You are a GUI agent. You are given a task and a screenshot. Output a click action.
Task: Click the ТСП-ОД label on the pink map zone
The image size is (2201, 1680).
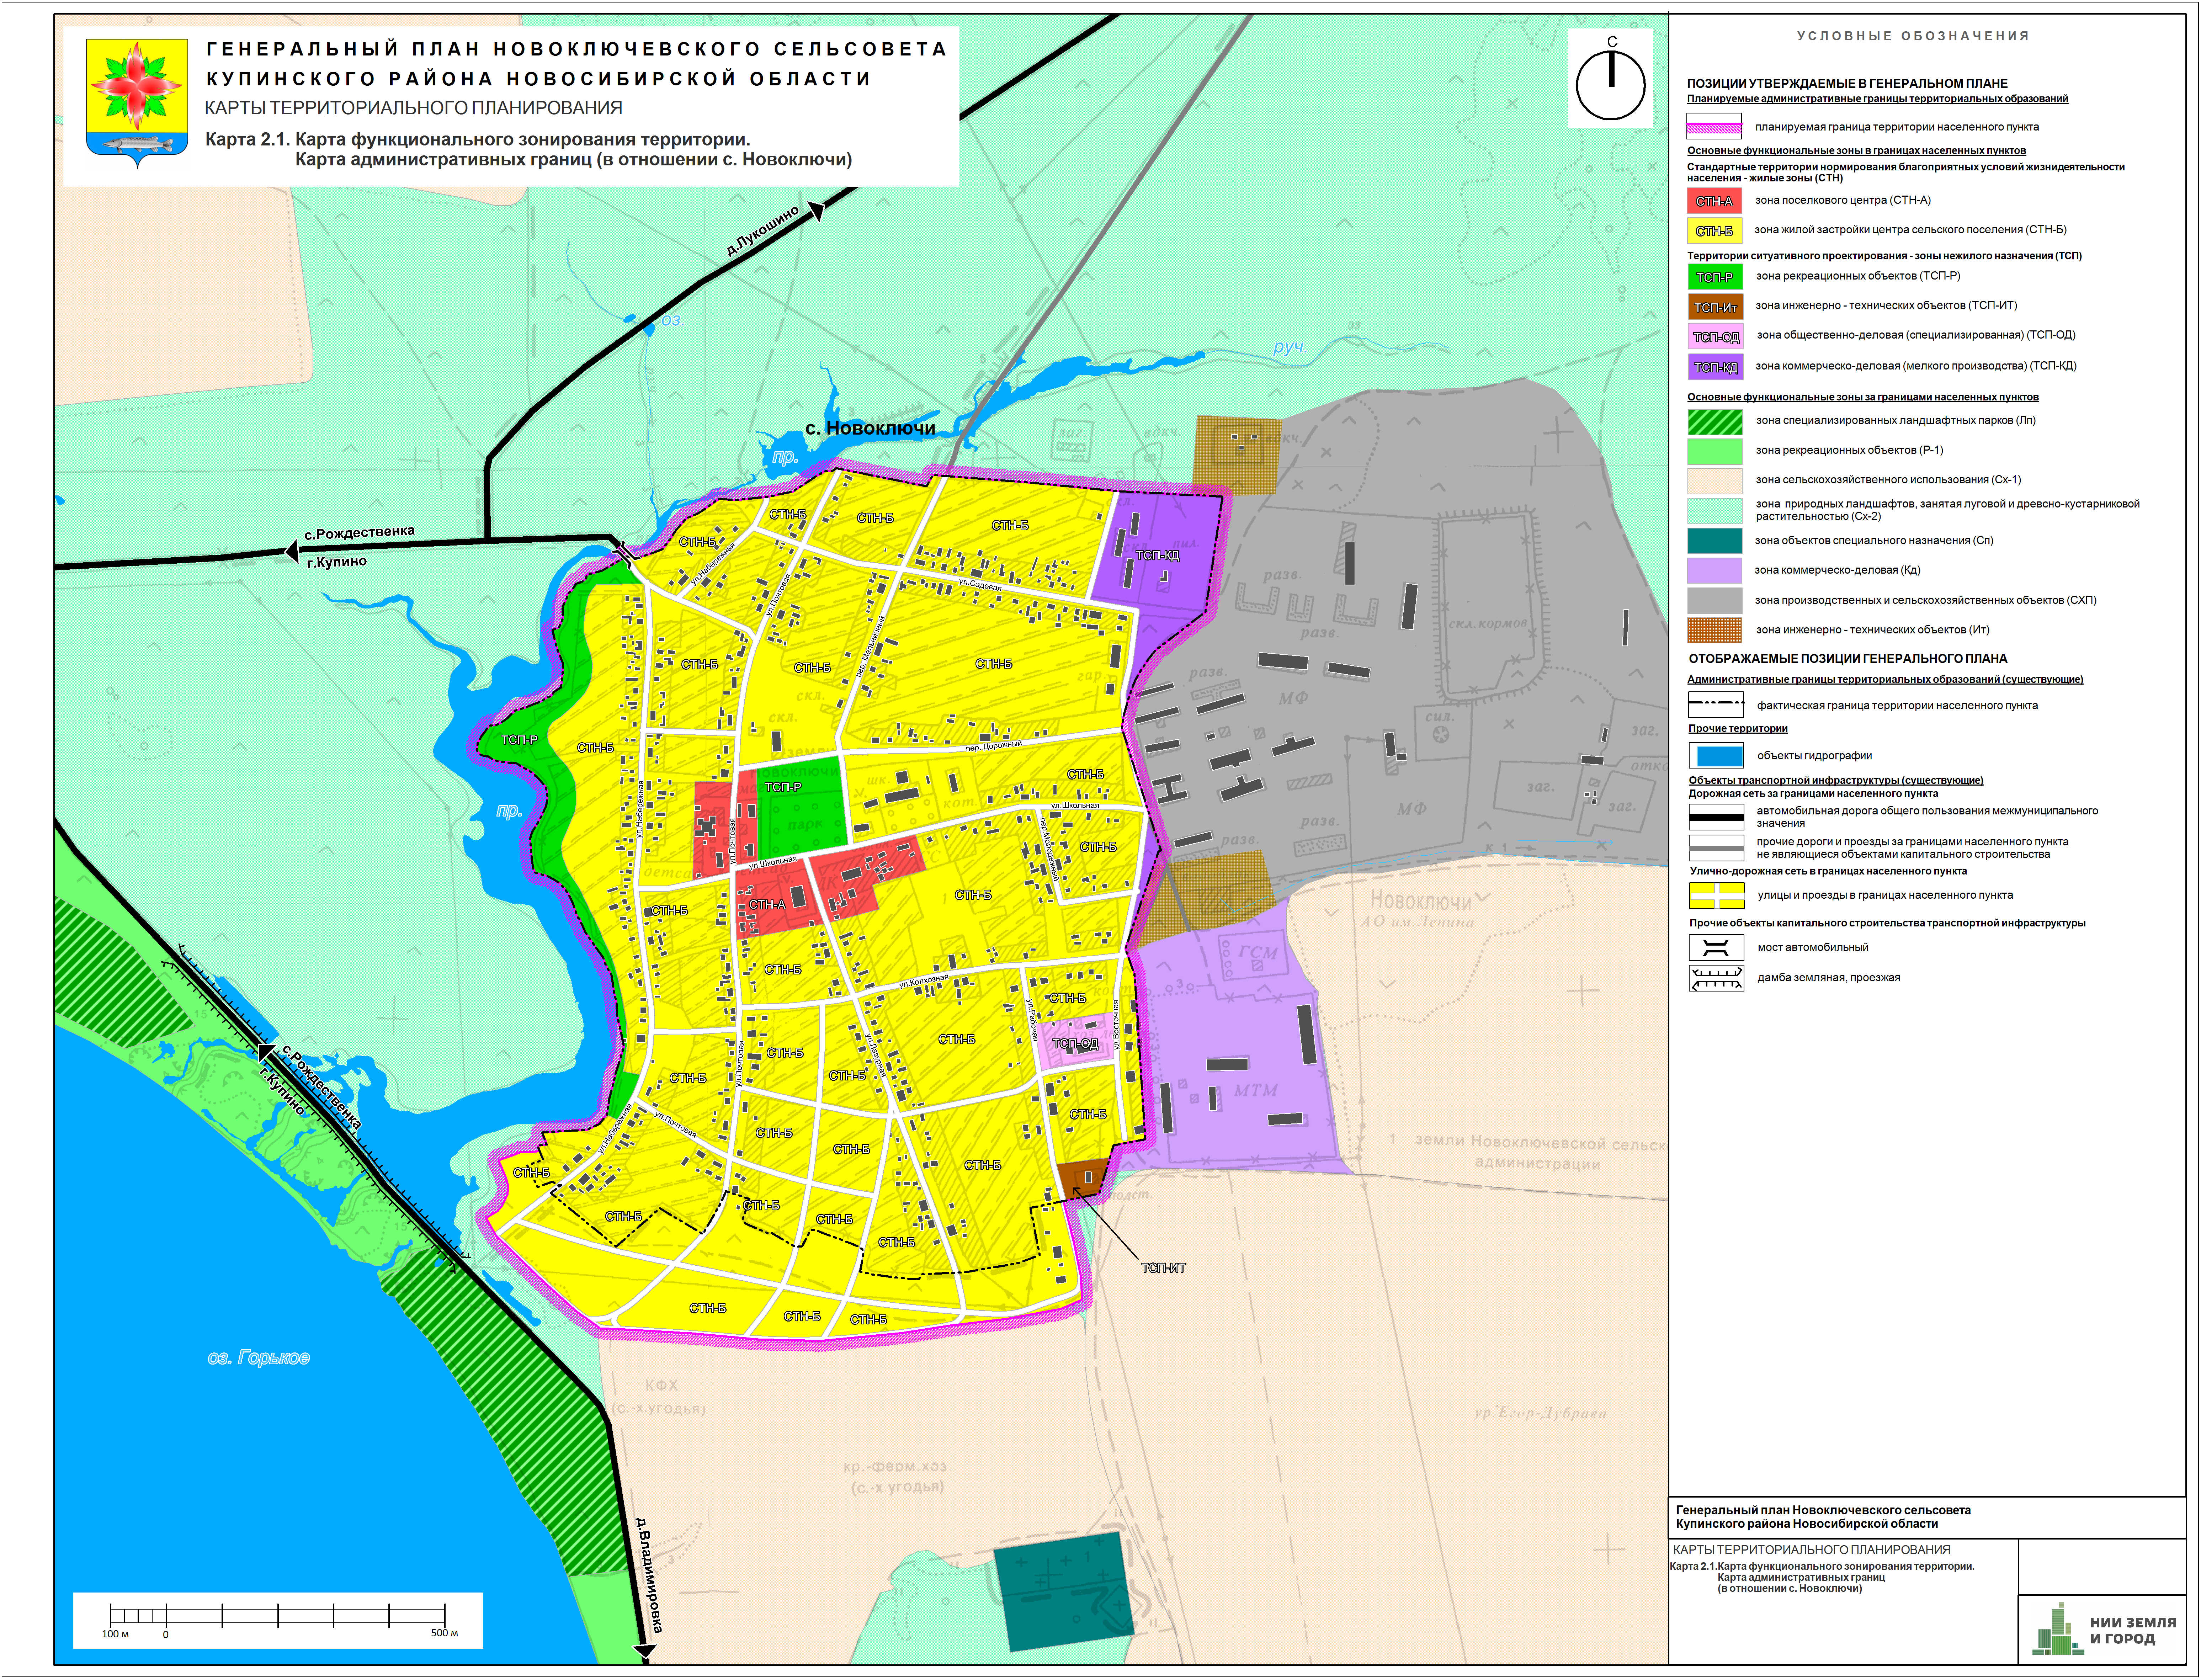tap(1075, 1044)
